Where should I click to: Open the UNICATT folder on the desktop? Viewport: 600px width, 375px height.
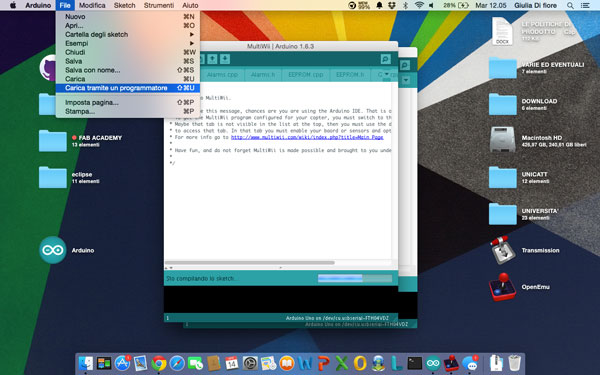click(502, 177)
